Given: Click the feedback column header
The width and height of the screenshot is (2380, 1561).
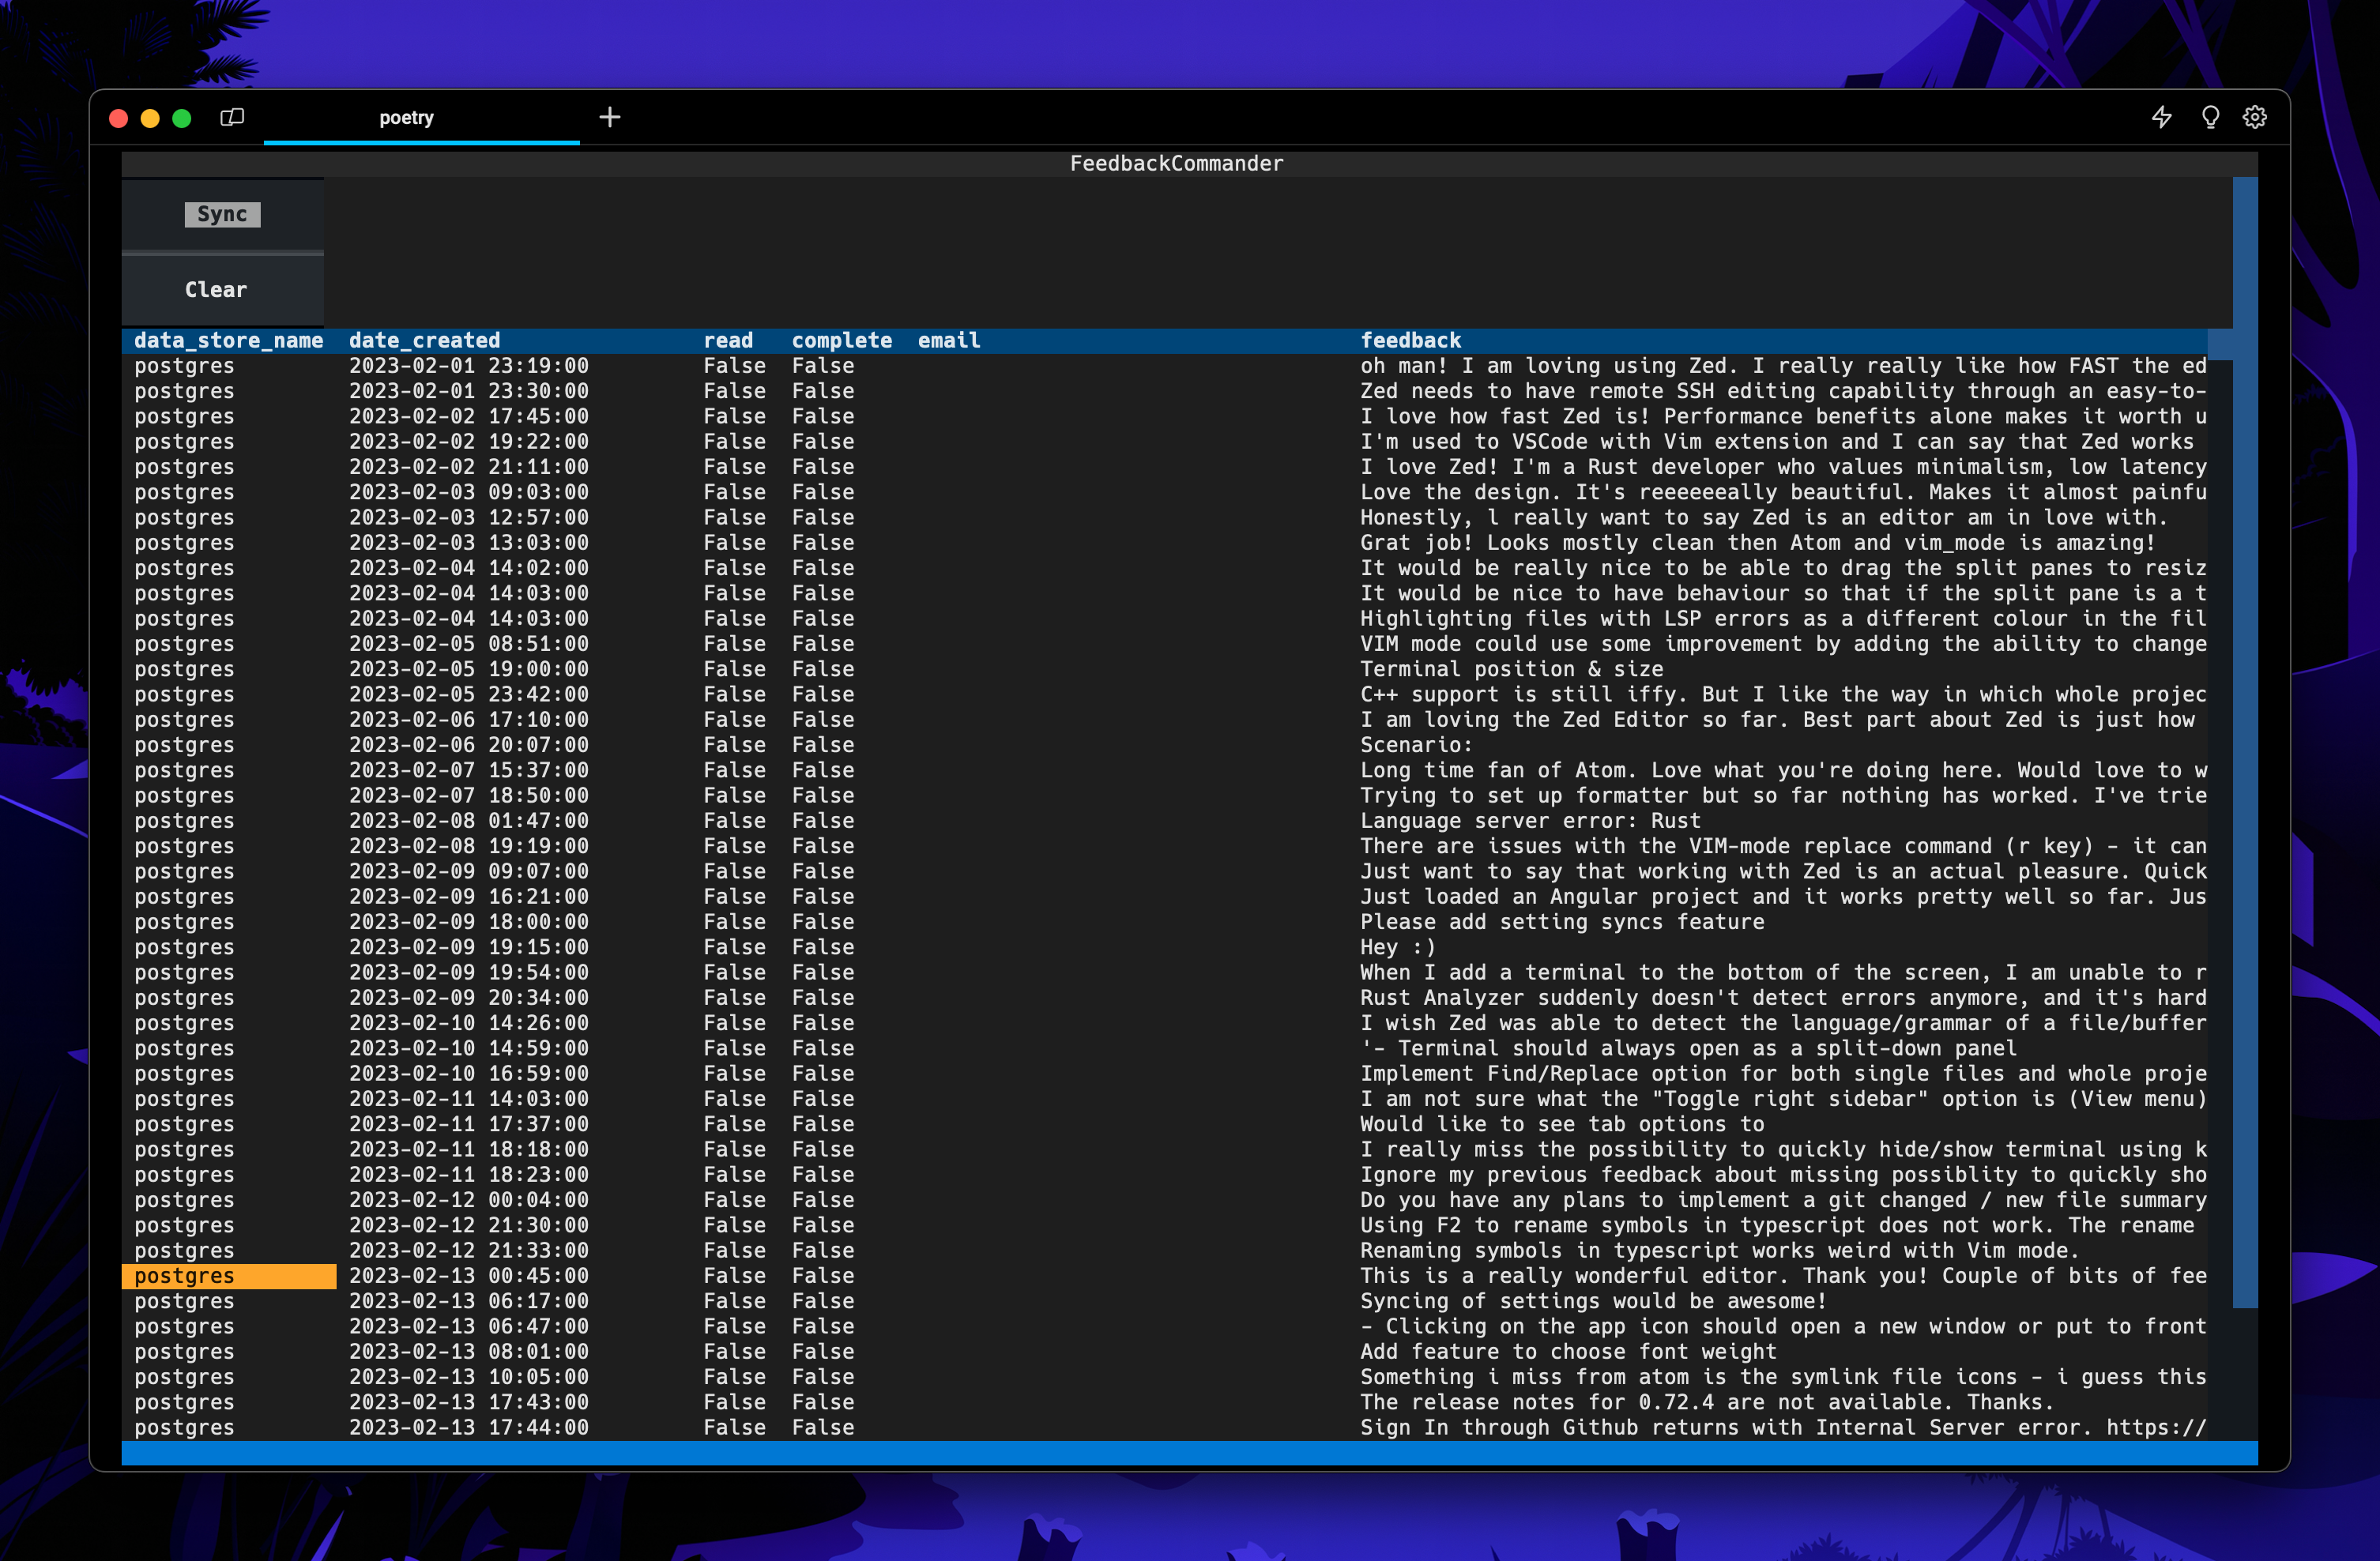Looking at the screenshot, I should 1410,340.
